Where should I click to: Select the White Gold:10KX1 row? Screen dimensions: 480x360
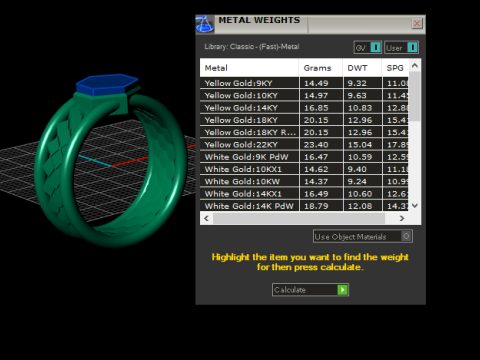304,169
